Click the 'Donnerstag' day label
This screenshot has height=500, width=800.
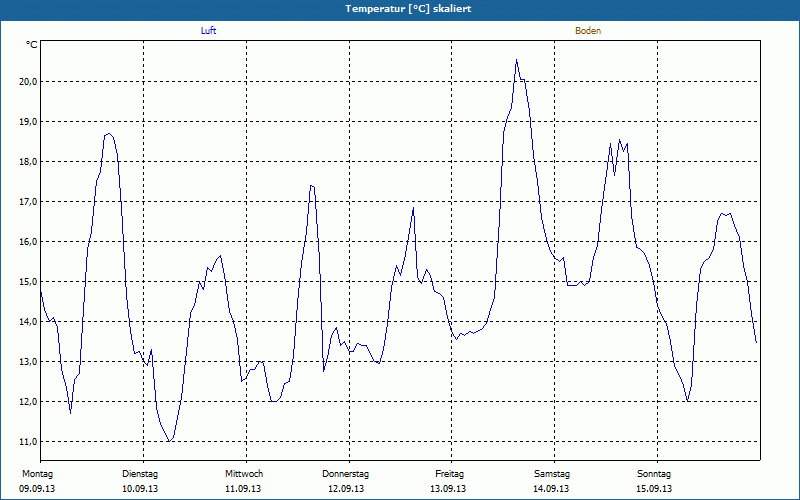click(345, 474)
